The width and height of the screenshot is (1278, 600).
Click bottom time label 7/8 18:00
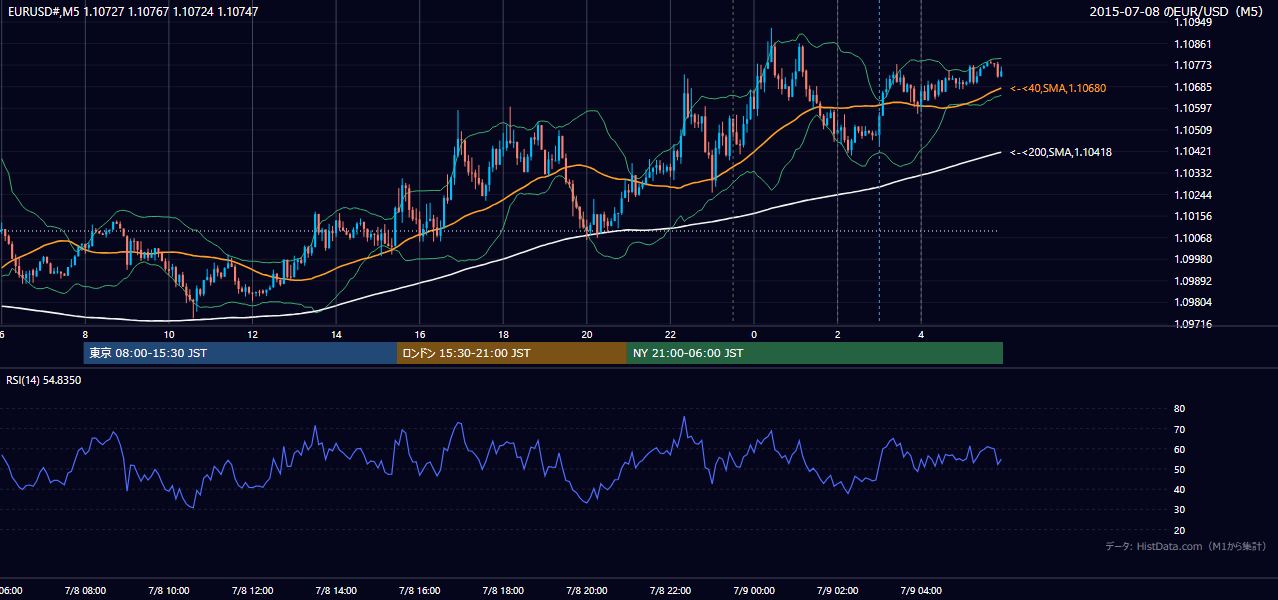pos(503,591)
